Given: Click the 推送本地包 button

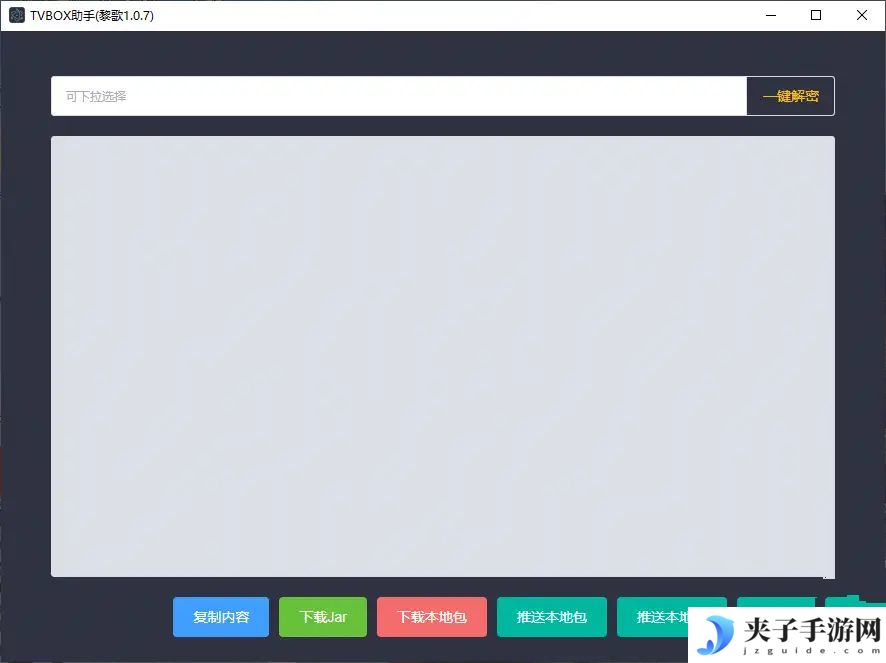Looking at the screenshot, I should [x=552, y=617].
